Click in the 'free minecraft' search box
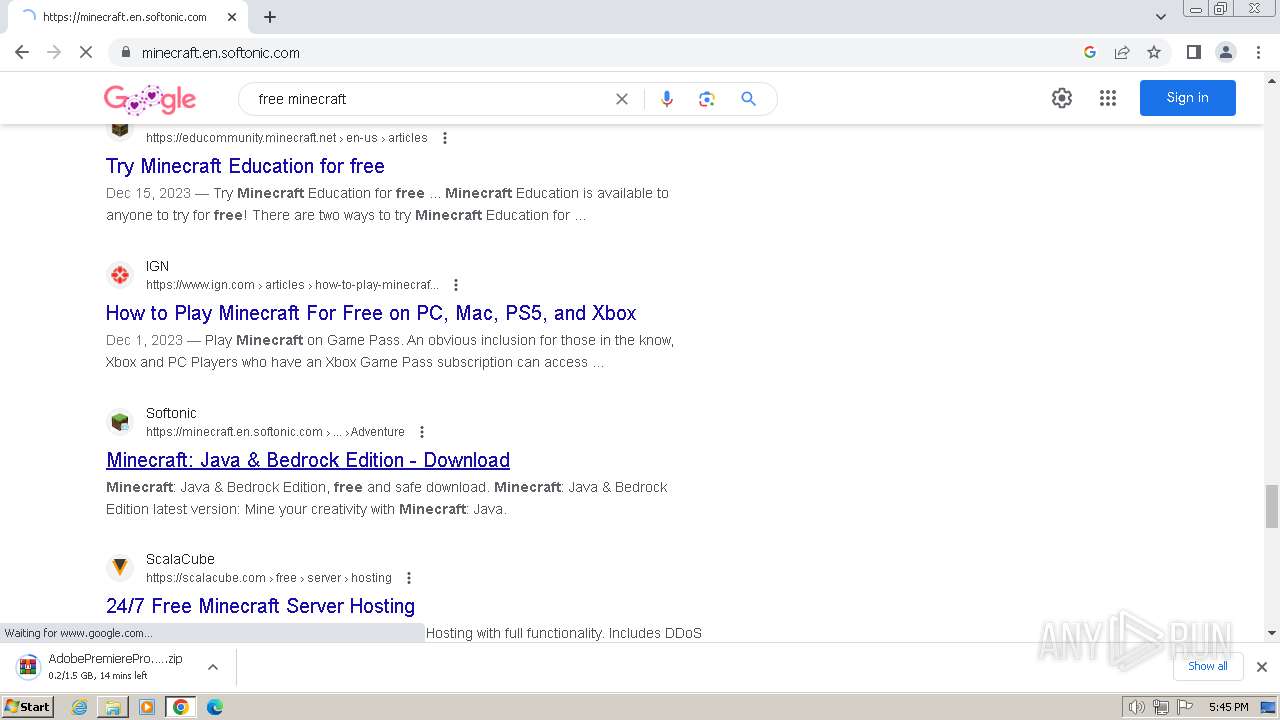1280x720 pixels. coord(430,99)
